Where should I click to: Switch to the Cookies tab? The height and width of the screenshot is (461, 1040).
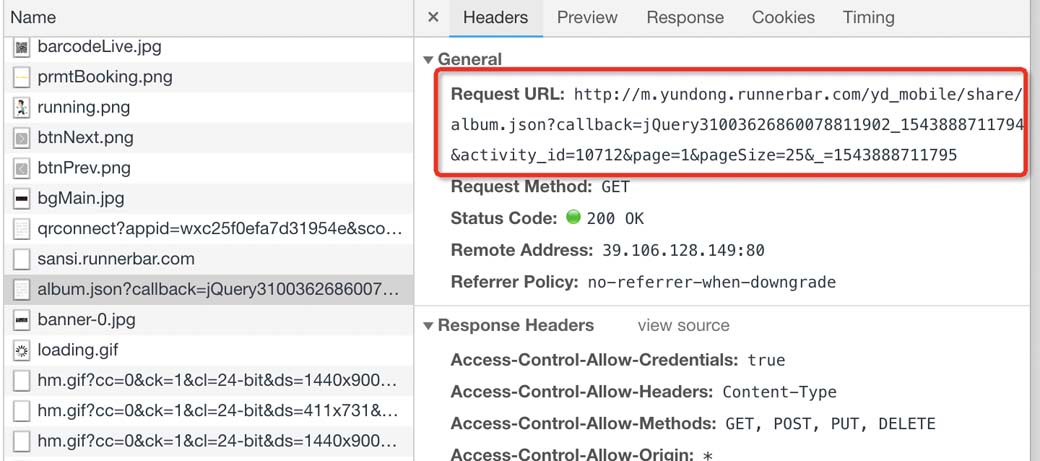point(783,17)
